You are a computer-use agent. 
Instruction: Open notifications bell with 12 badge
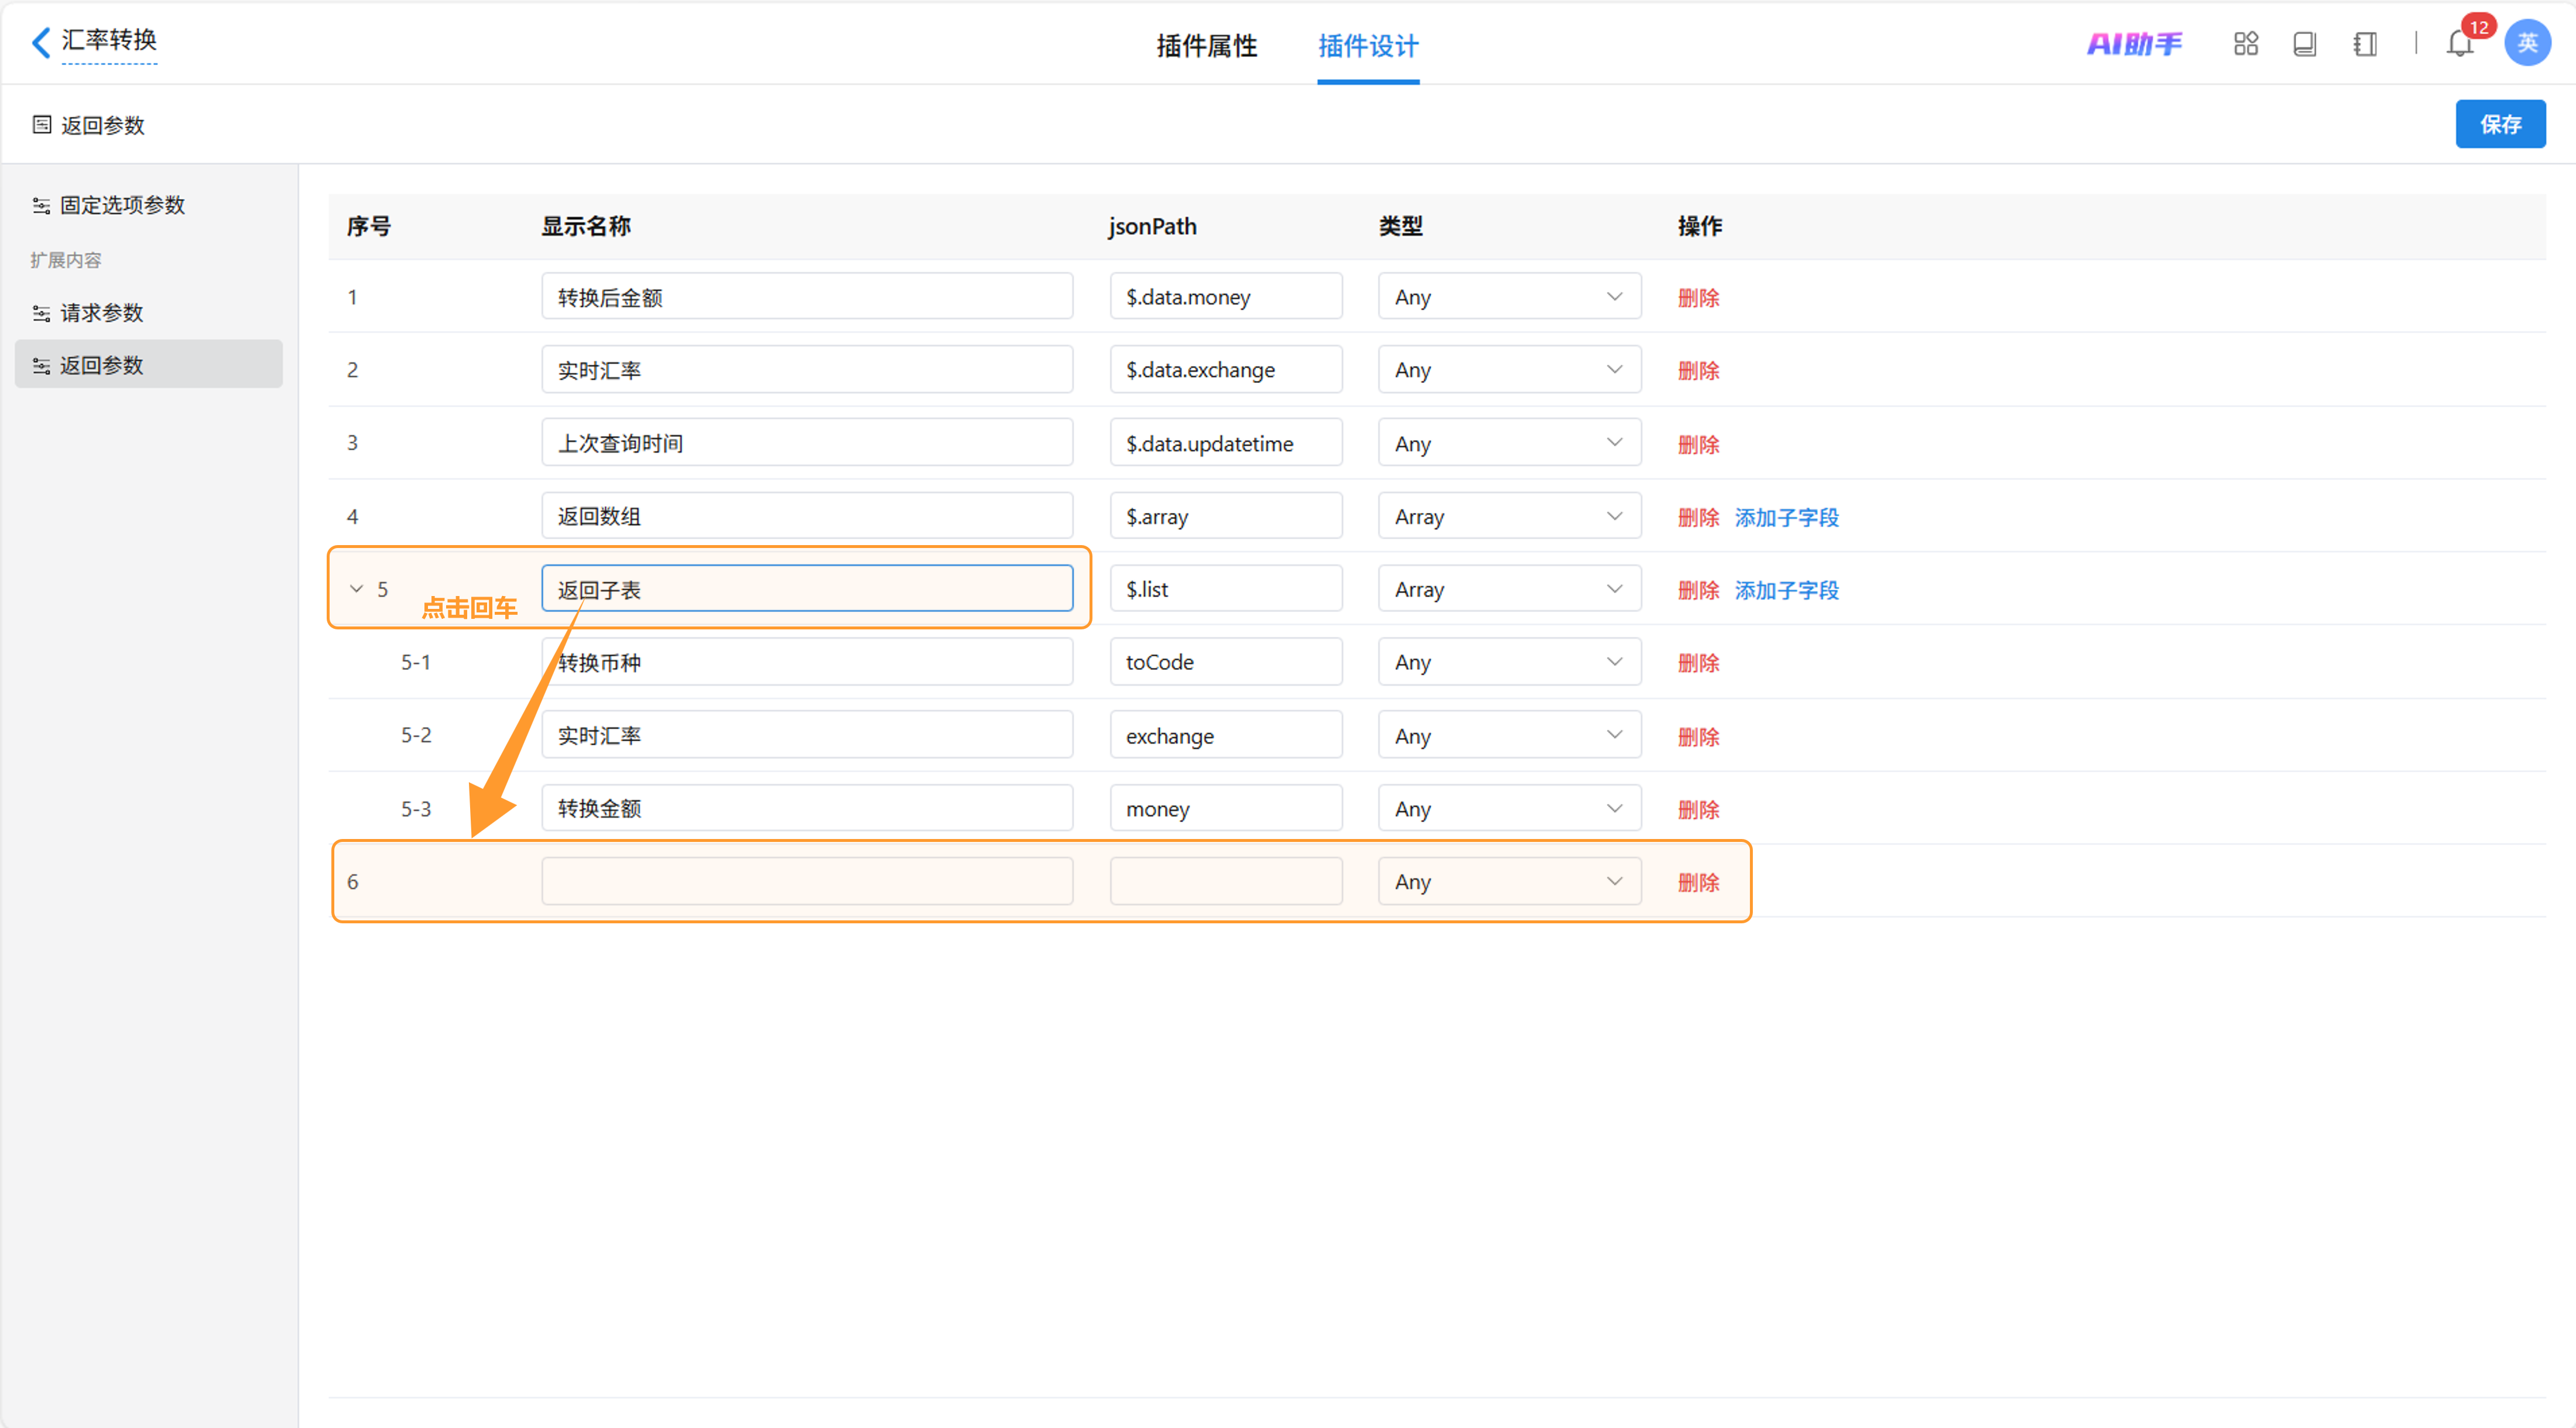coord(2459,44)
